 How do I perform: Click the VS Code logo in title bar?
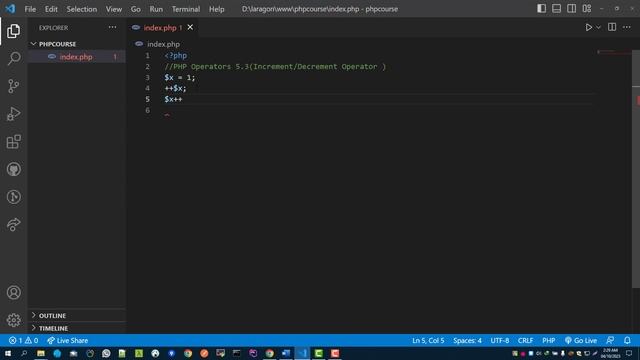click(x=10, y=9)
